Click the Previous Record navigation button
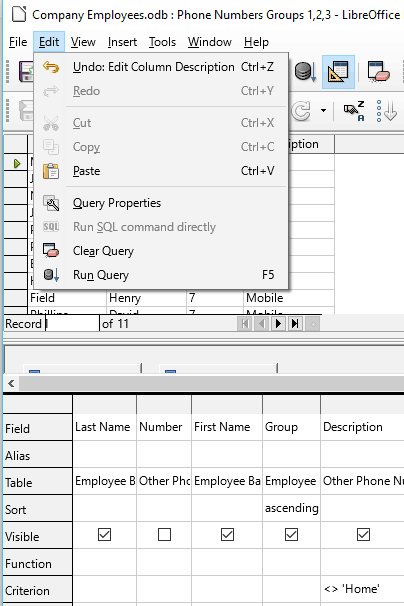The height and width of the screenshot is (606, 404). (x=262, y=323)
